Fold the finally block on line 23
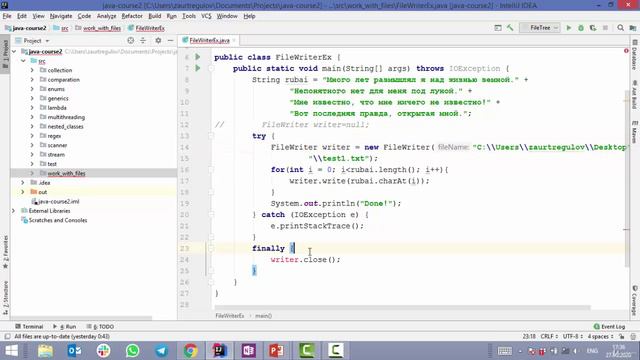 point(211,248)
